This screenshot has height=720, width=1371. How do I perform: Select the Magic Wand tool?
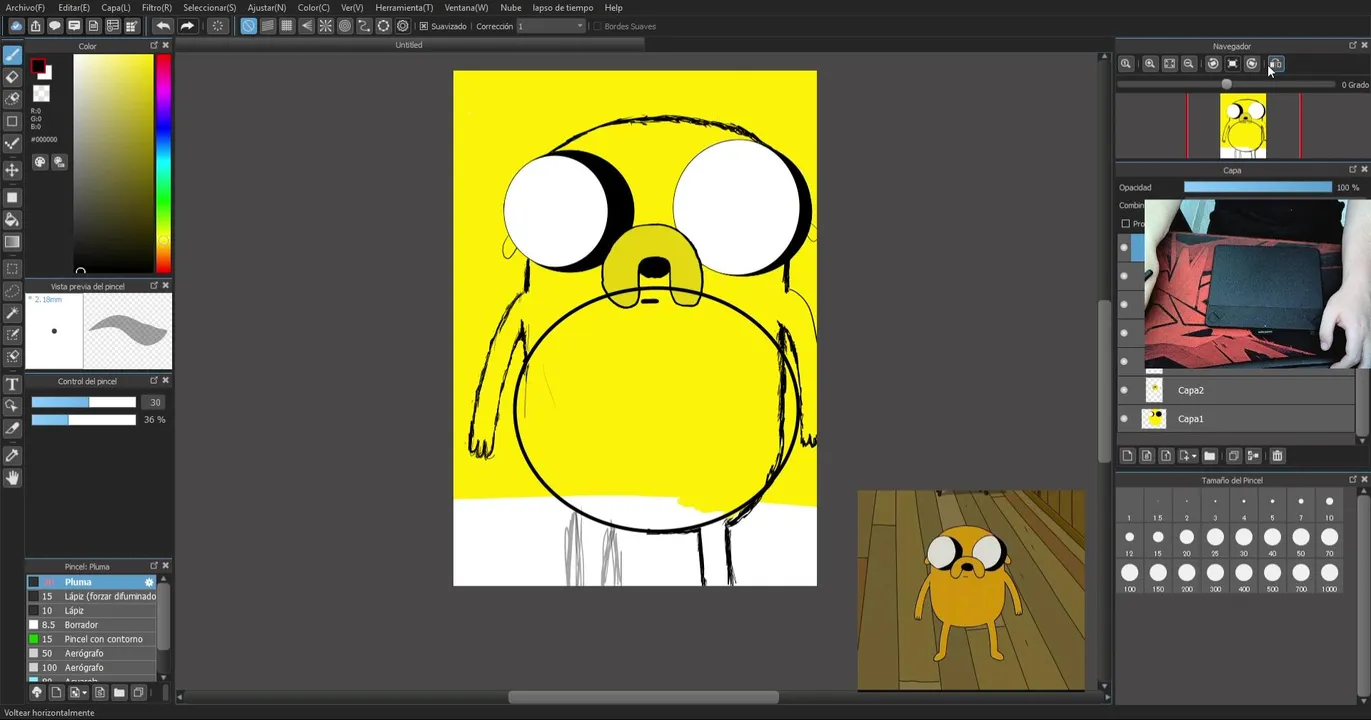[12, 313]
